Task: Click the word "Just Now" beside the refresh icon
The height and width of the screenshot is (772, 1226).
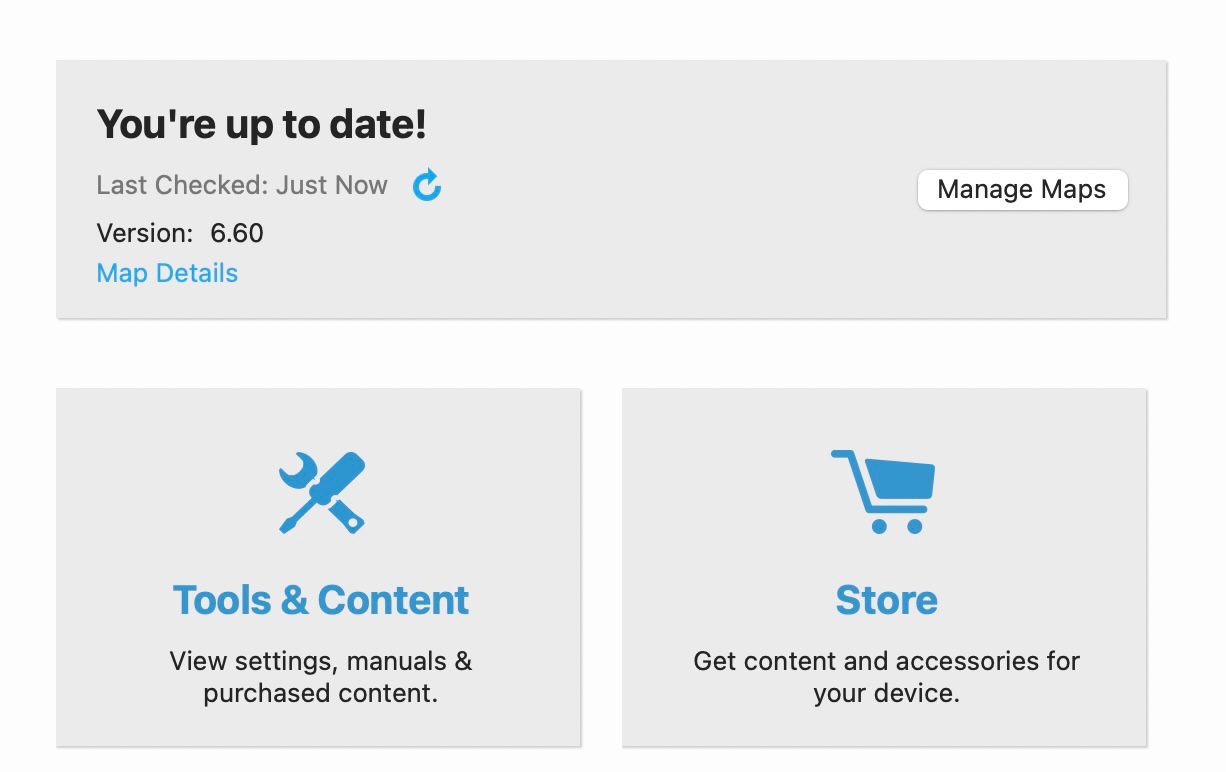Action: click(x=332, y=185)
